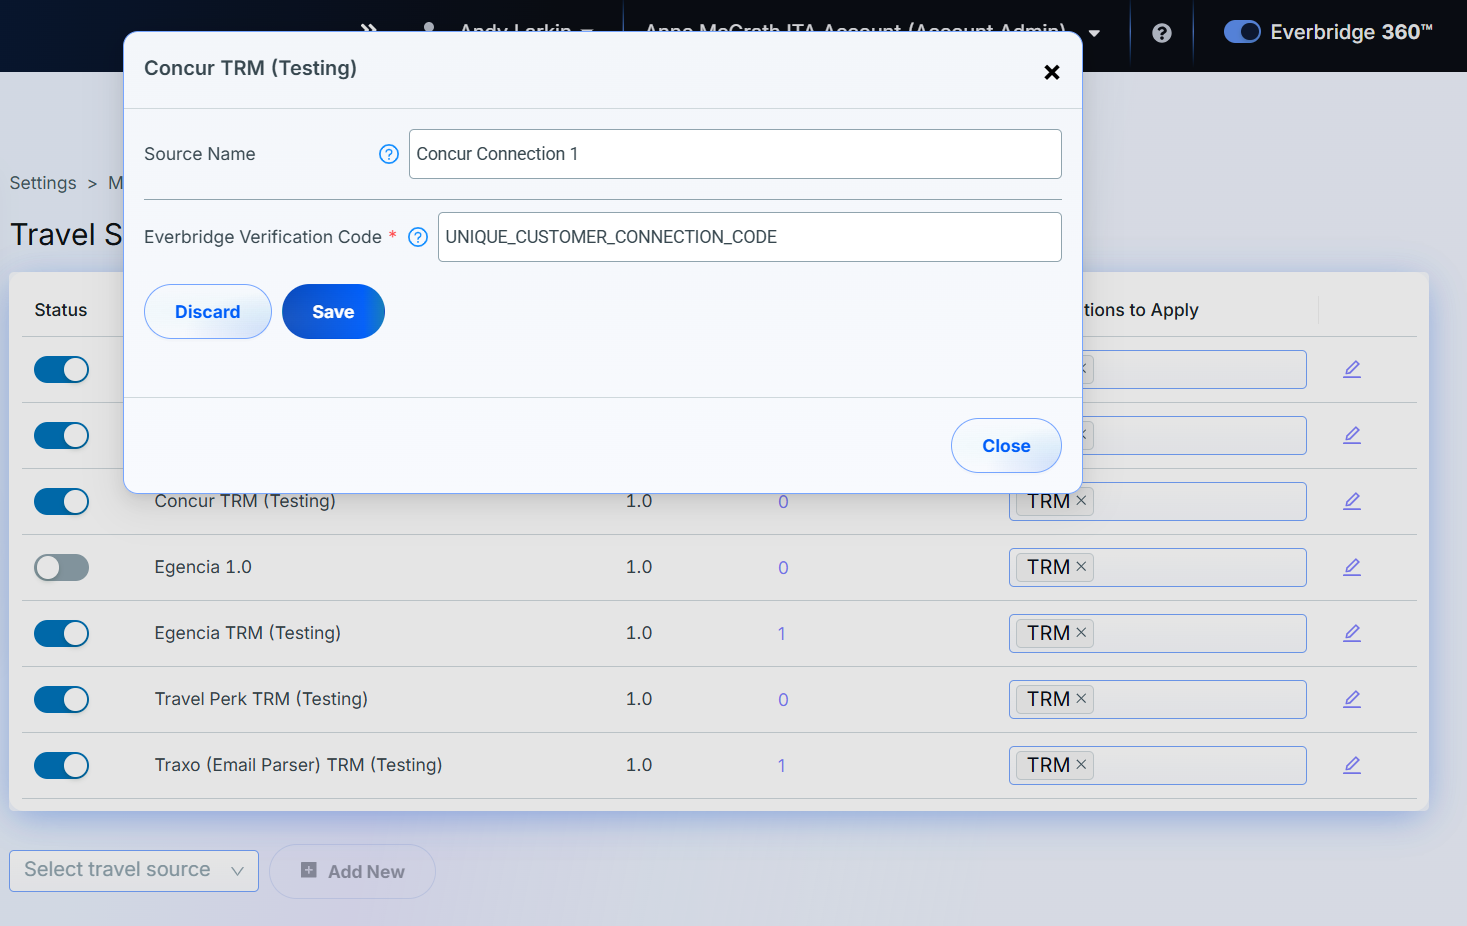Click help icon next to Source Name
This screenshot has height=926, width=1467.
click(x=389, y=154)
